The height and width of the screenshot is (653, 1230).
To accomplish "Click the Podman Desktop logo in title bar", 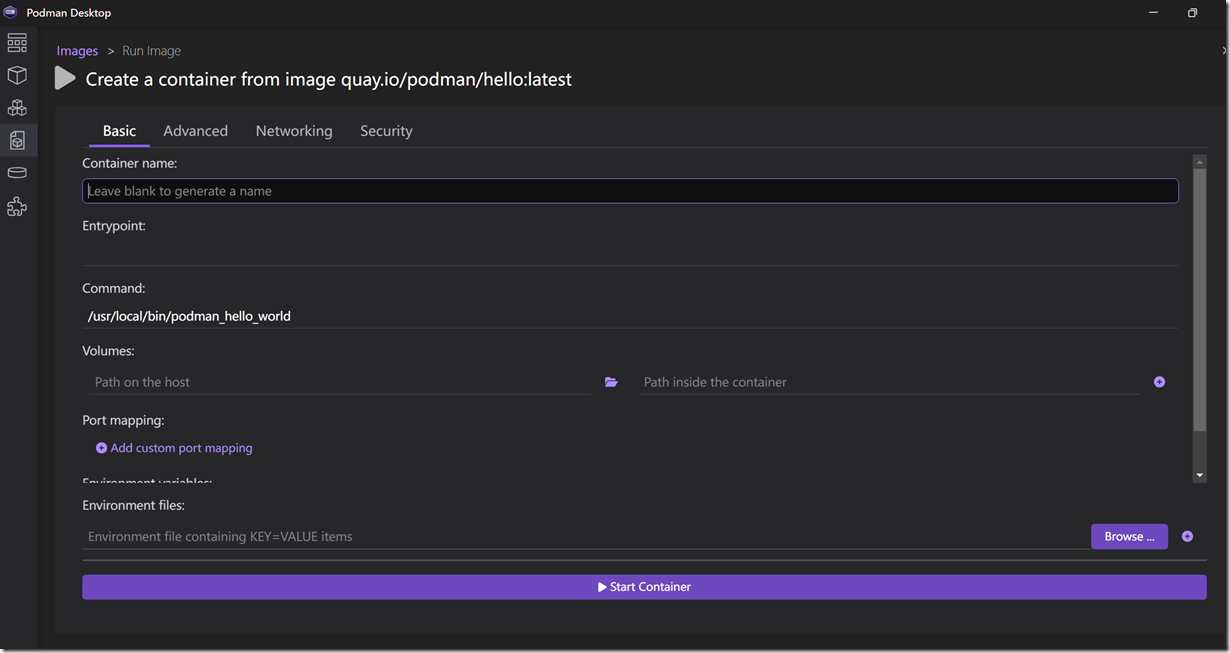I will [x=11, y=13].
